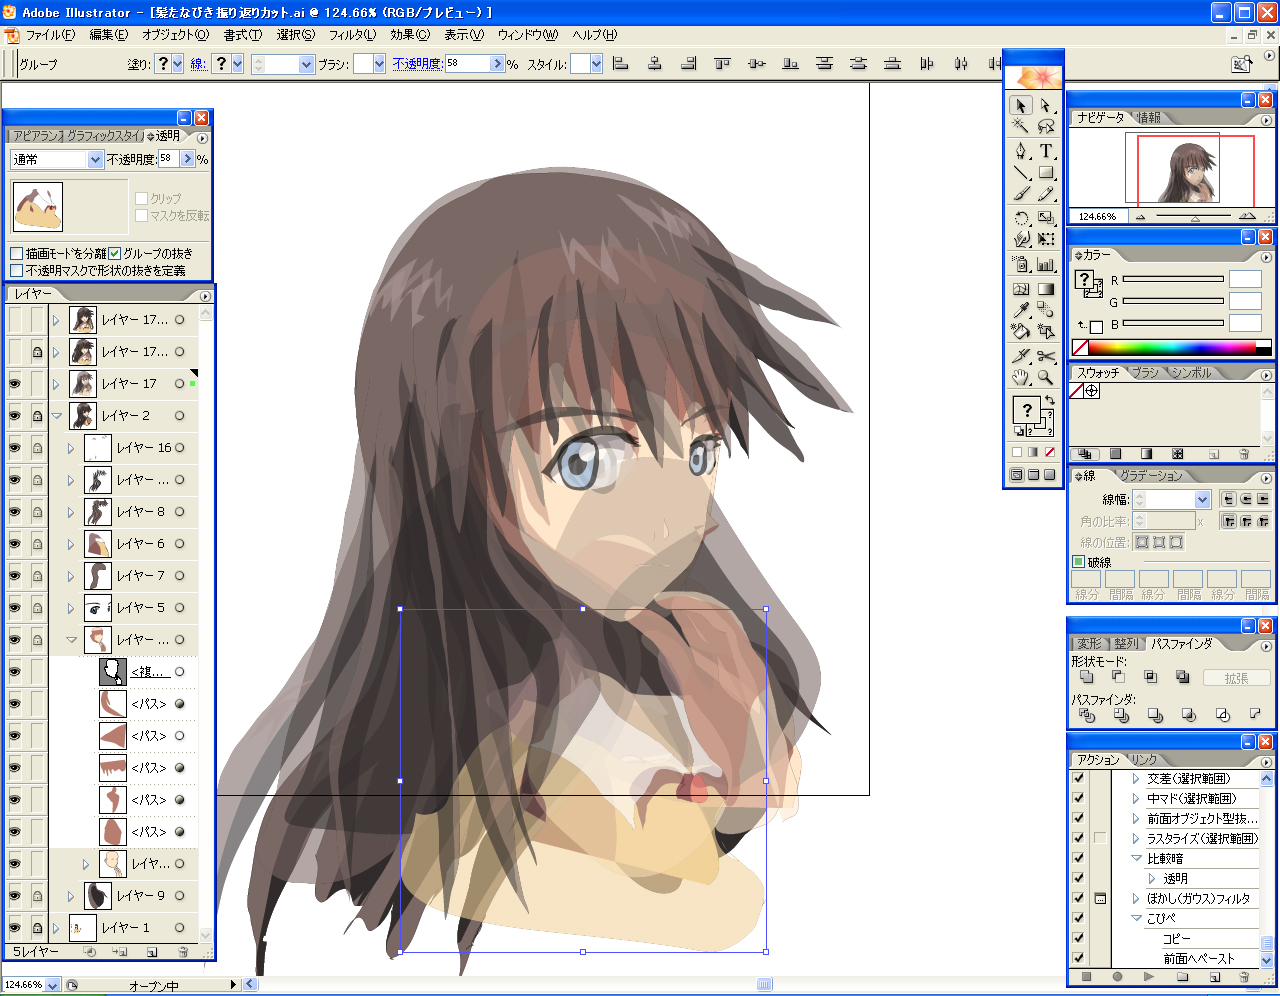Activate the Type (T) tool

tap(1046, 151)
